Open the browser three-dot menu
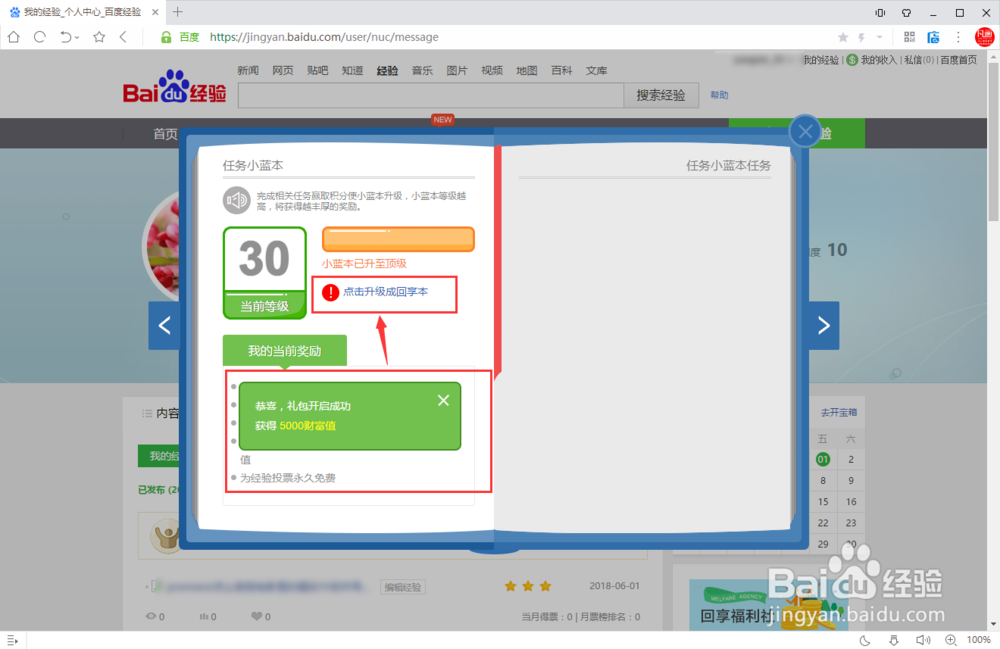 click(x=958, y=37)
